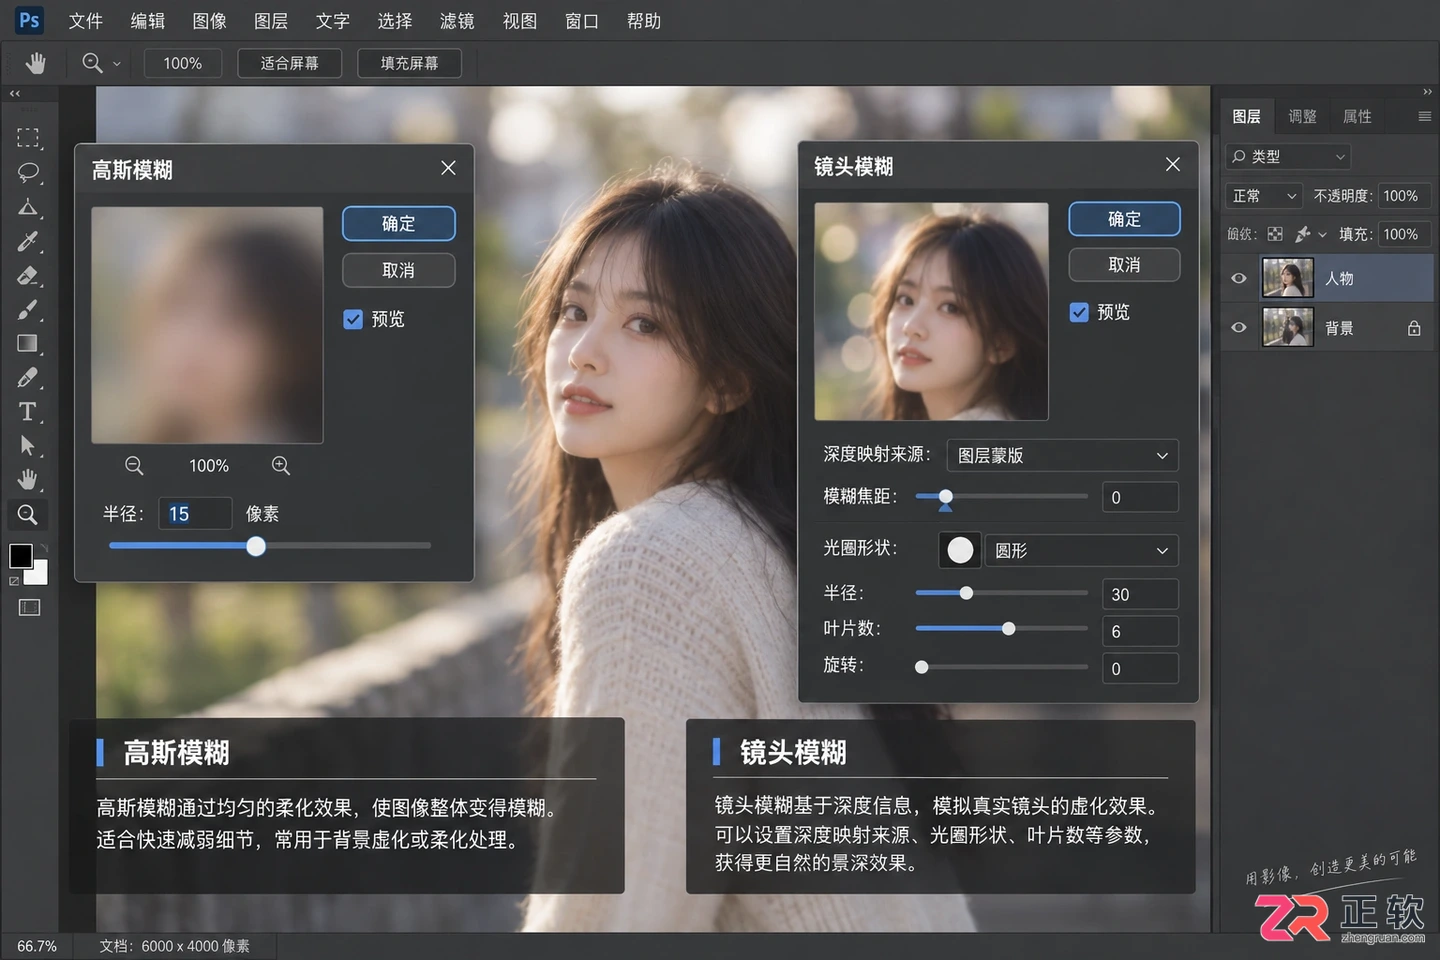This screenshot has height=960, width=1440.
Task: Click 叶片数 slider handle
Action: [1008, 628]
